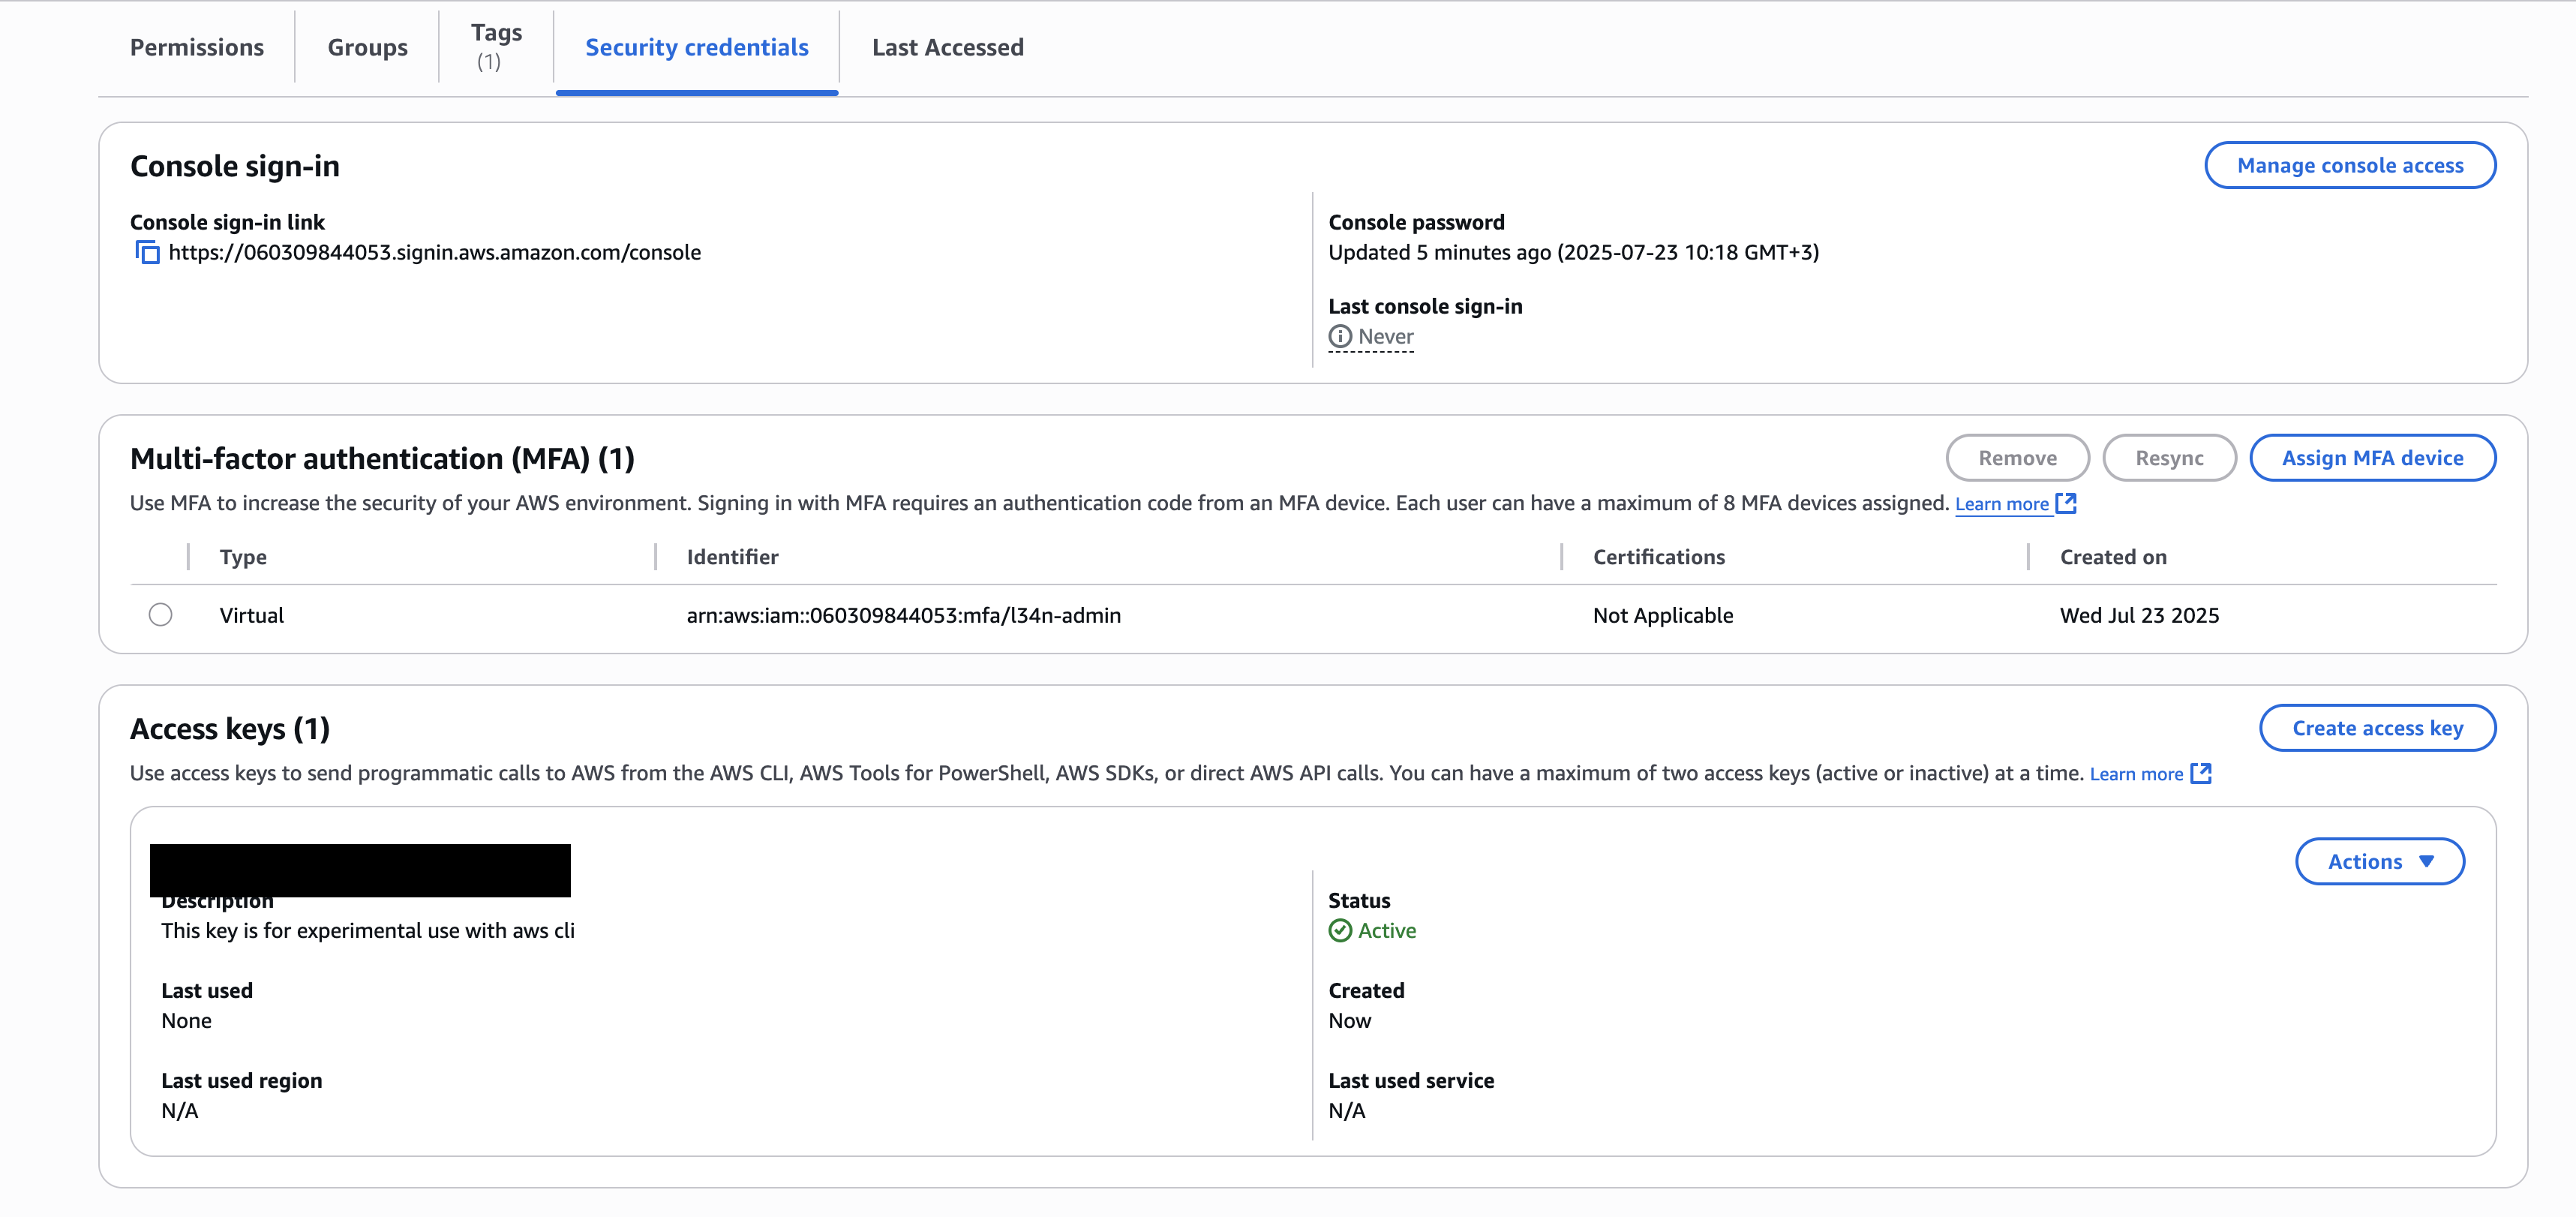Open the Tags (1) tab
This screenshot has width=2576, height=1217.
(x=496, y=46)
